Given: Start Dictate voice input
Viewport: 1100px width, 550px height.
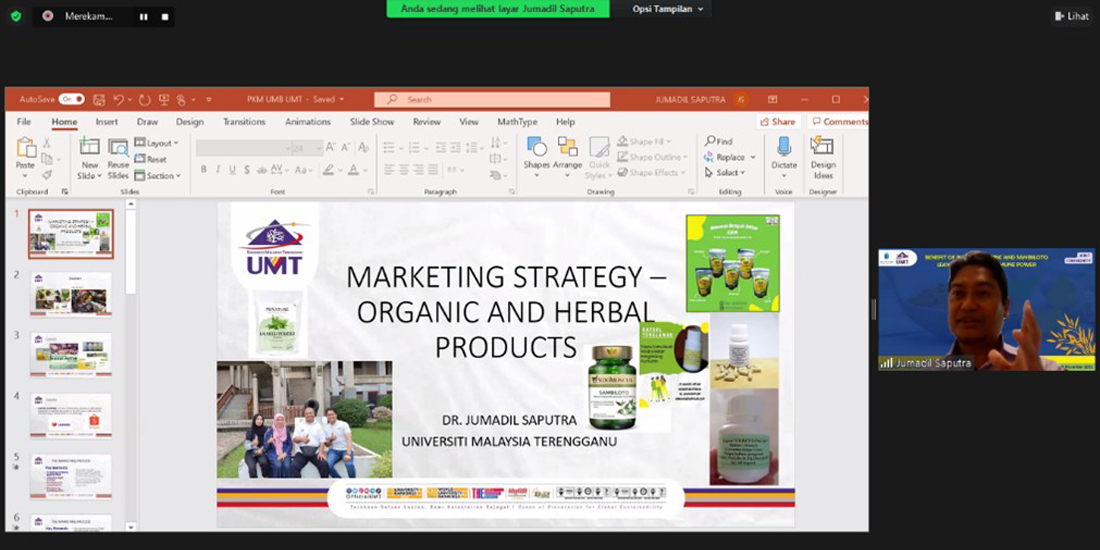Looking at the screenshot, I should click(784, 150).
